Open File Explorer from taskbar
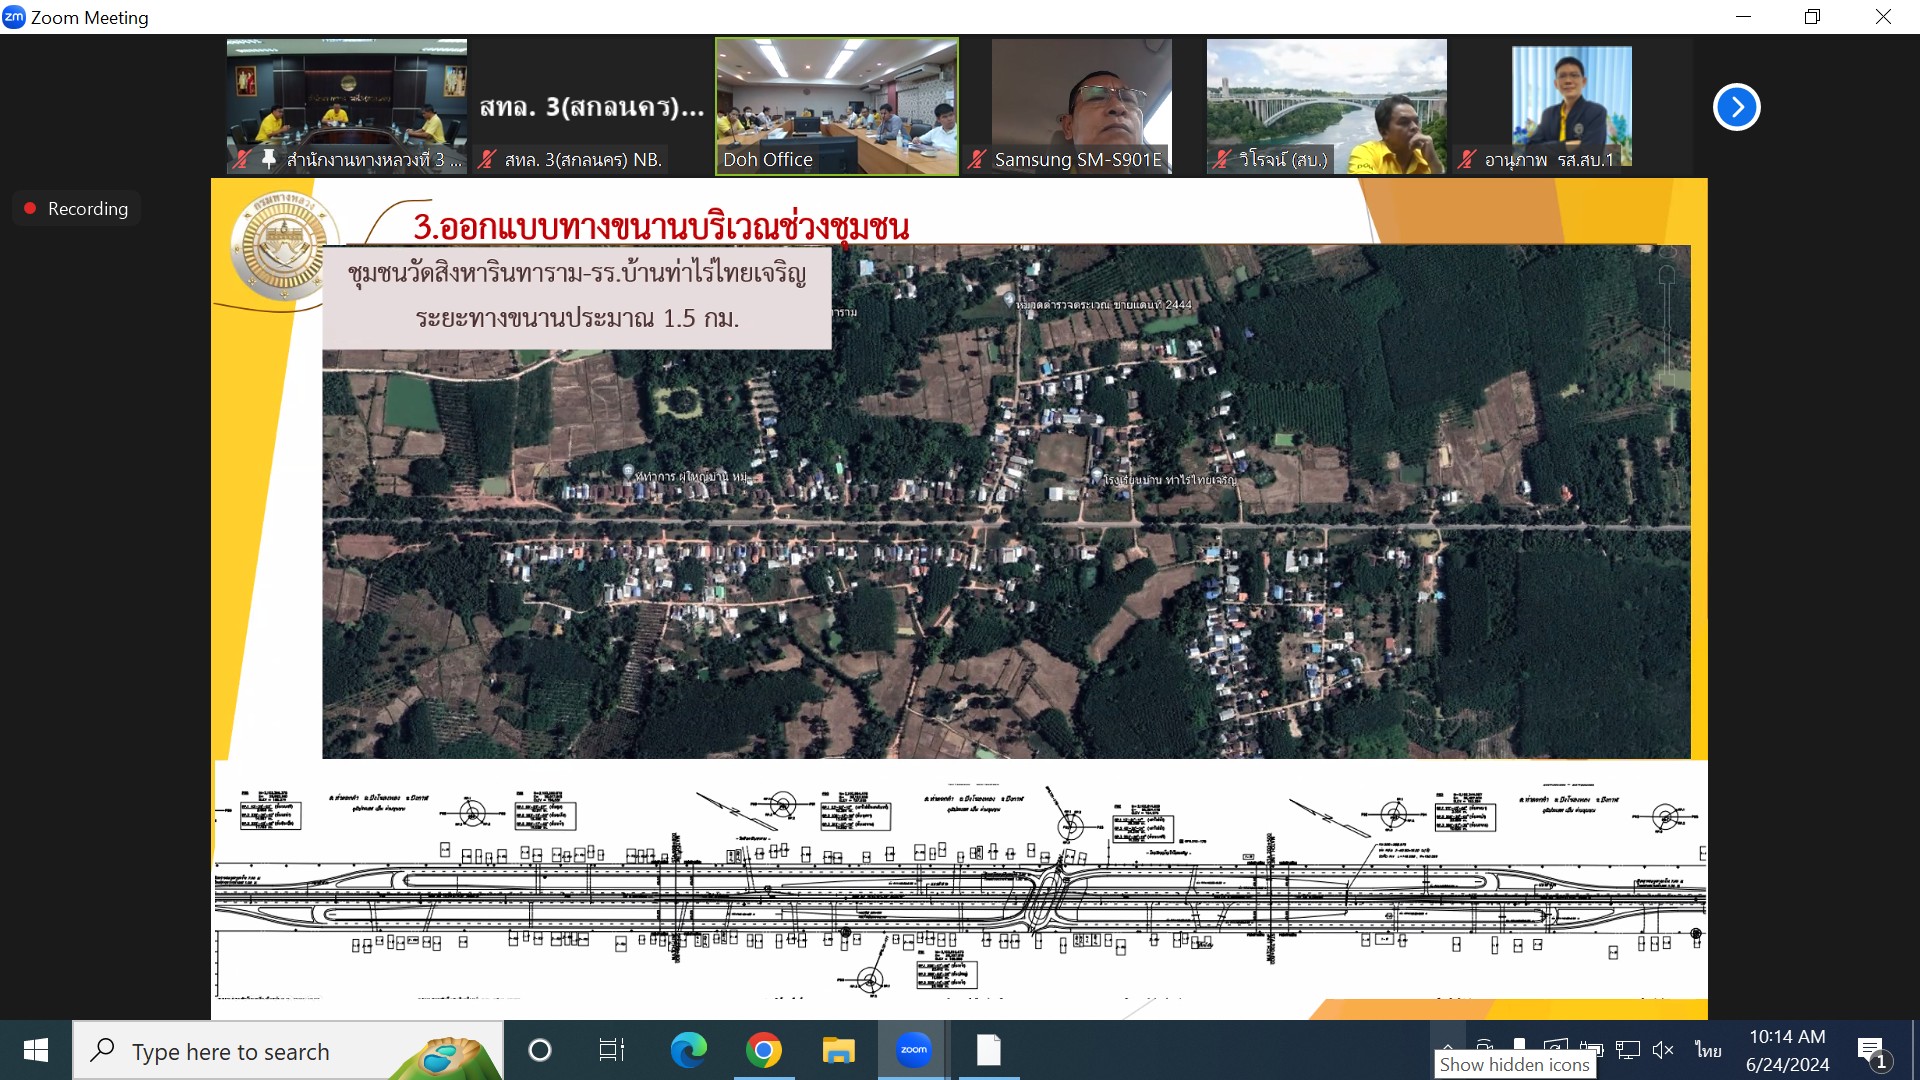This screenshot has height=1080, width=1920. [838, 1050]
